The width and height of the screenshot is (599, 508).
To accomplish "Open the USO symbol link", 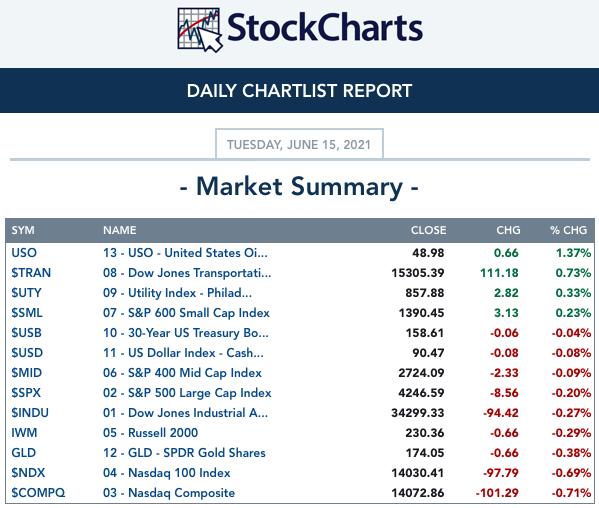I will coord(24,253).
